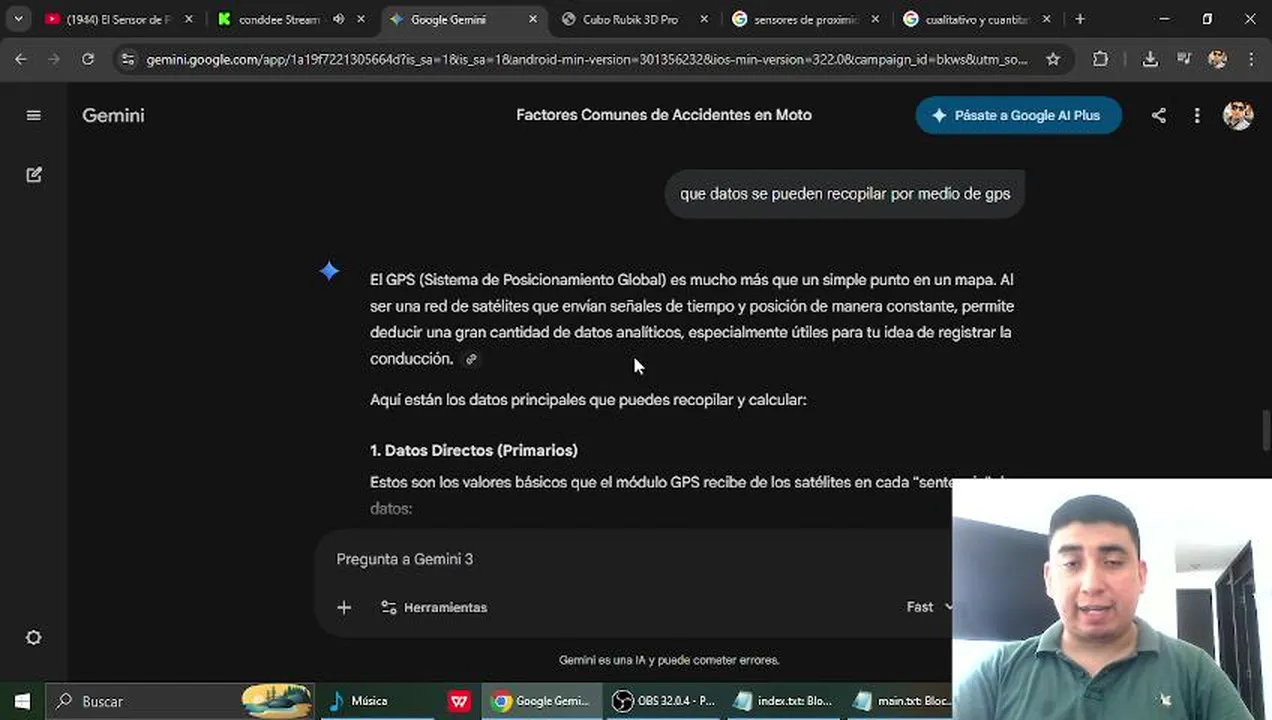Image resolution: width=1272 pixels, height=720 pixels.
Task: Open Chrome three-dot menu
Action: [1251, 60]
